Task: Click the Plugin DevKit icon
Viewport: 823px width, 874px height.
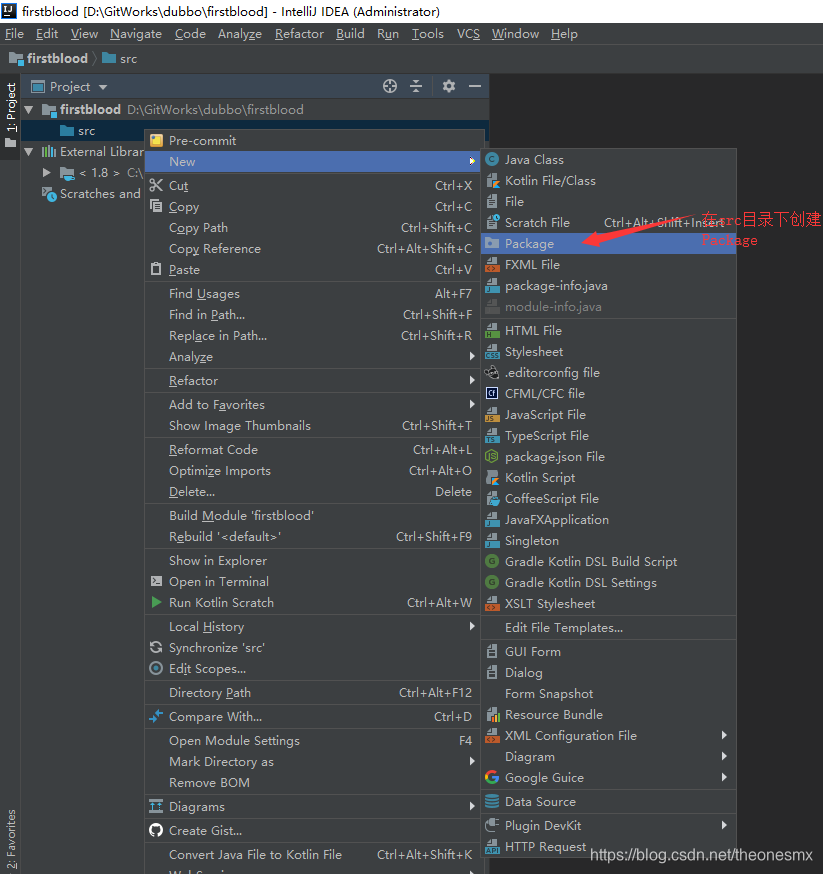Action: click(492, 825)
